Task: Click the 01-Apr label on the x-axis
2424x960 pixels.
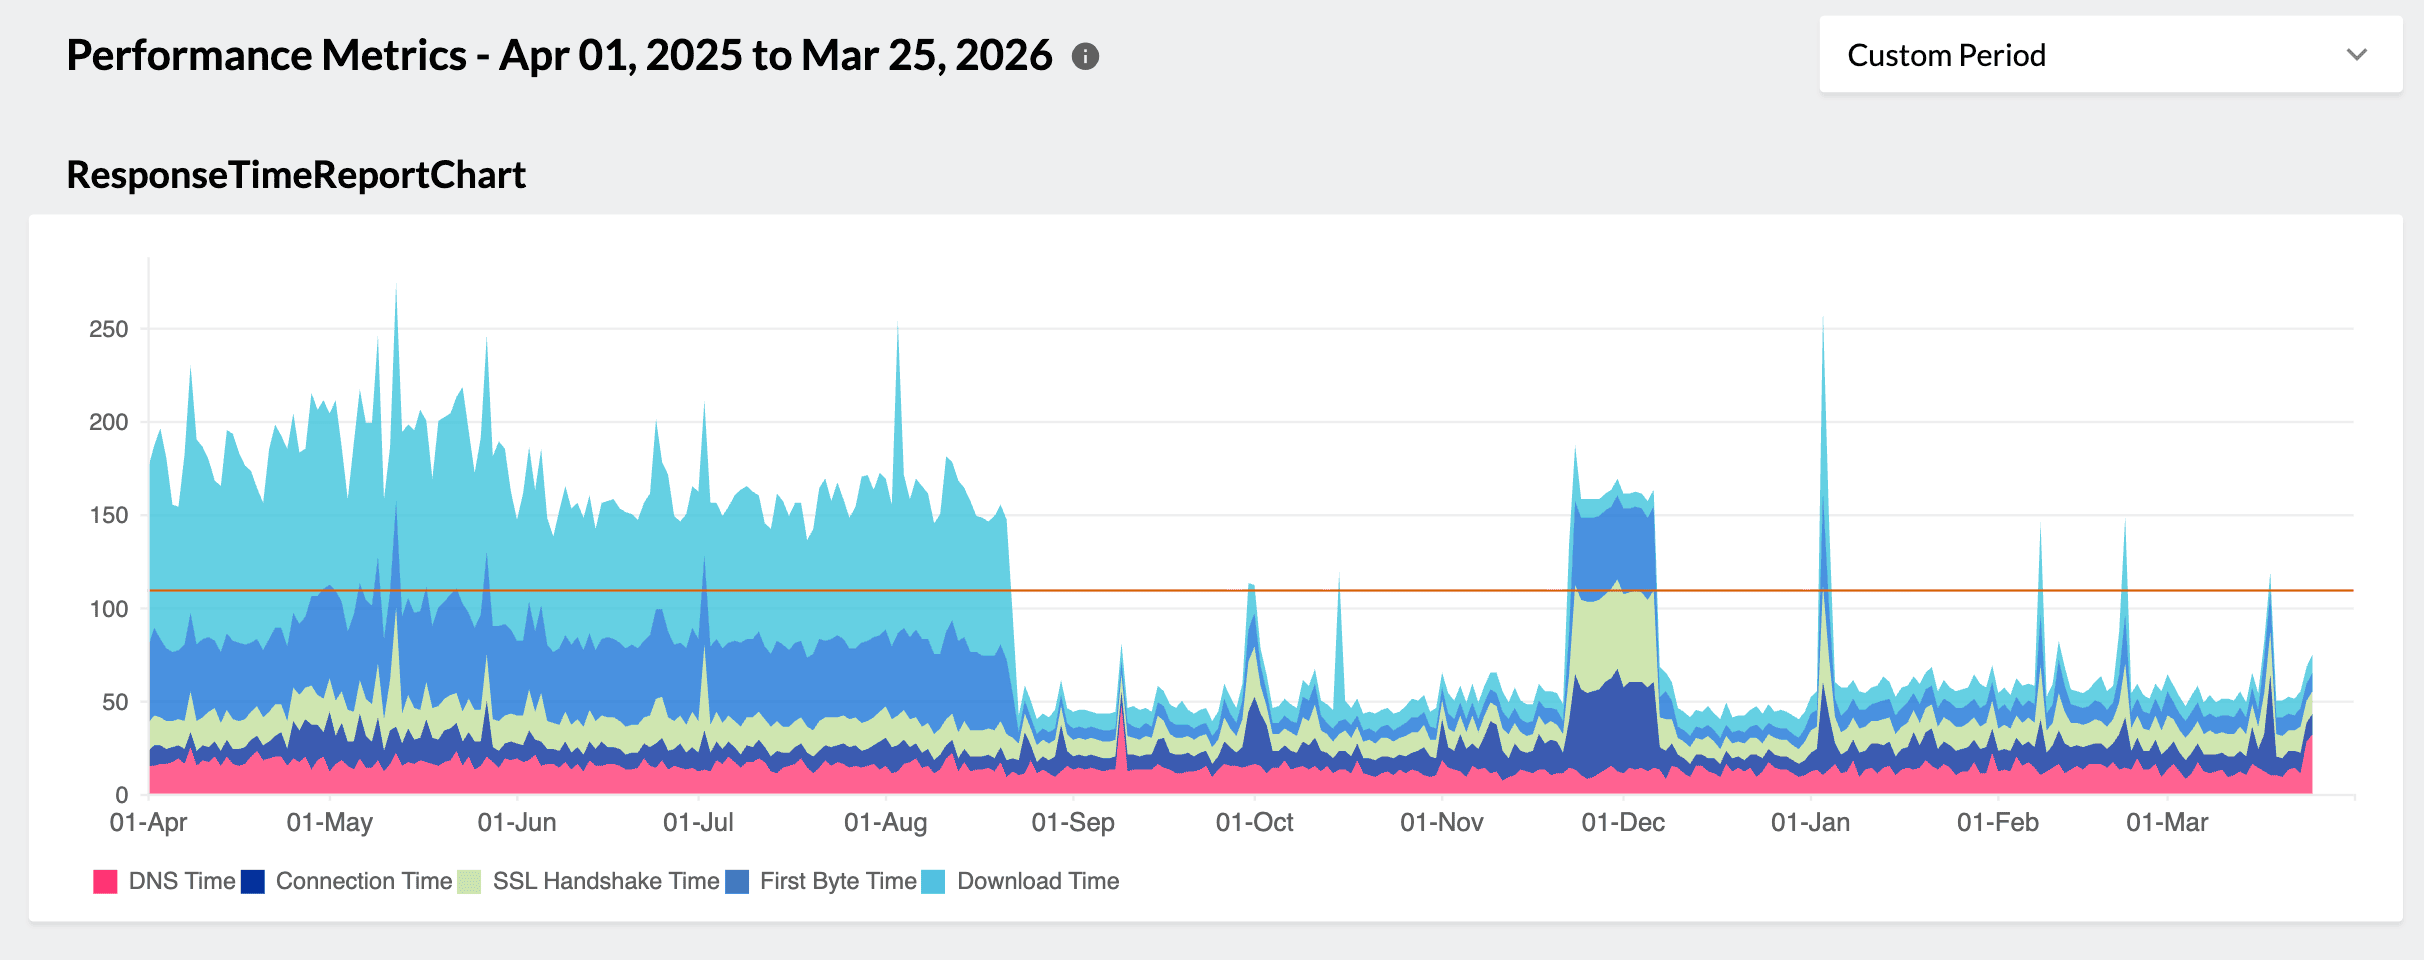Action: pyautogui.click(x=149, y=823)
